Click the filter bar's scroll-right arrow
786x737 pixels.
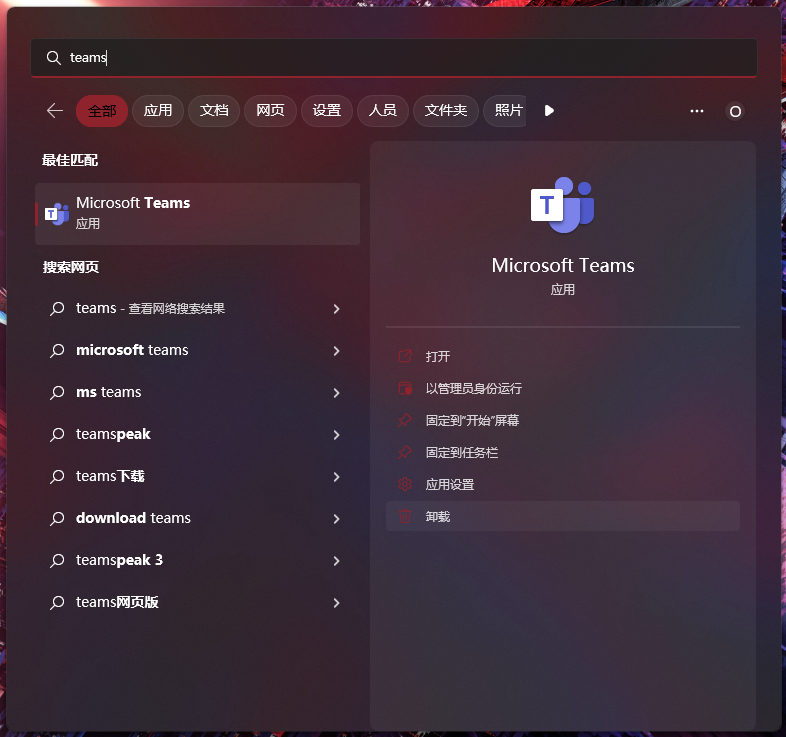point(549,111)
